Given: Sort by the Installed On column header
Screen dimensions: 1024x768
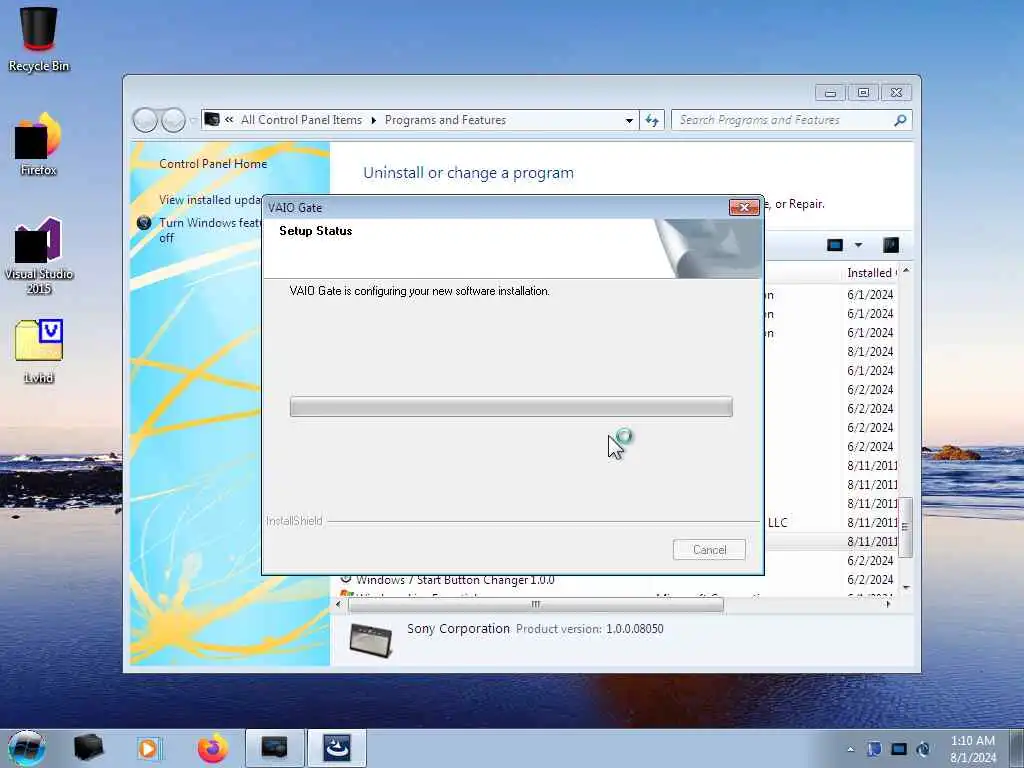Looking at the screenshot, I should click(871, 273).
